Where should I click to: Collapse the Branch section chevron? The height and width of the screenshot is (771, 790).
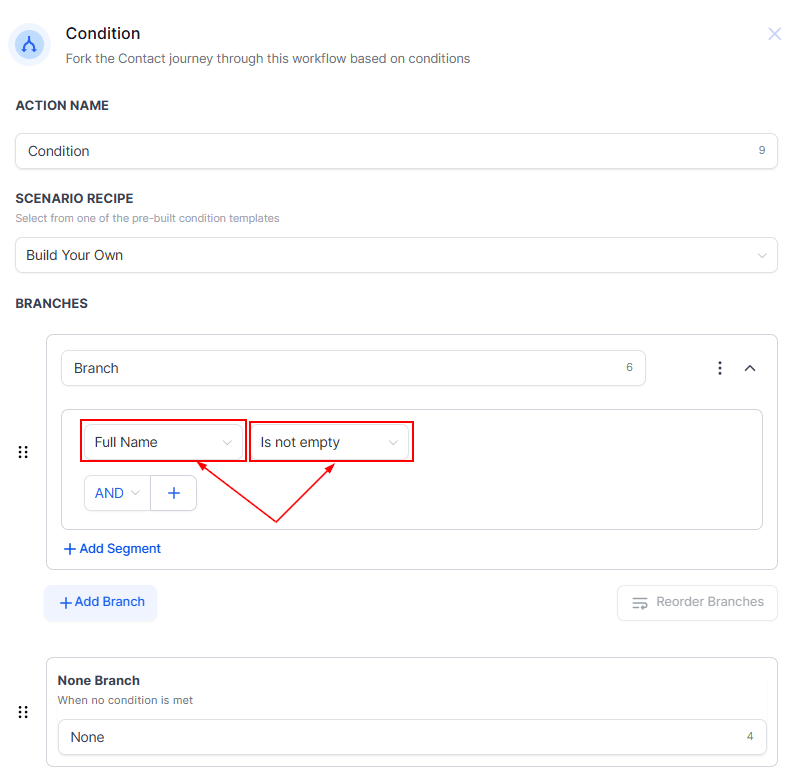750,368
